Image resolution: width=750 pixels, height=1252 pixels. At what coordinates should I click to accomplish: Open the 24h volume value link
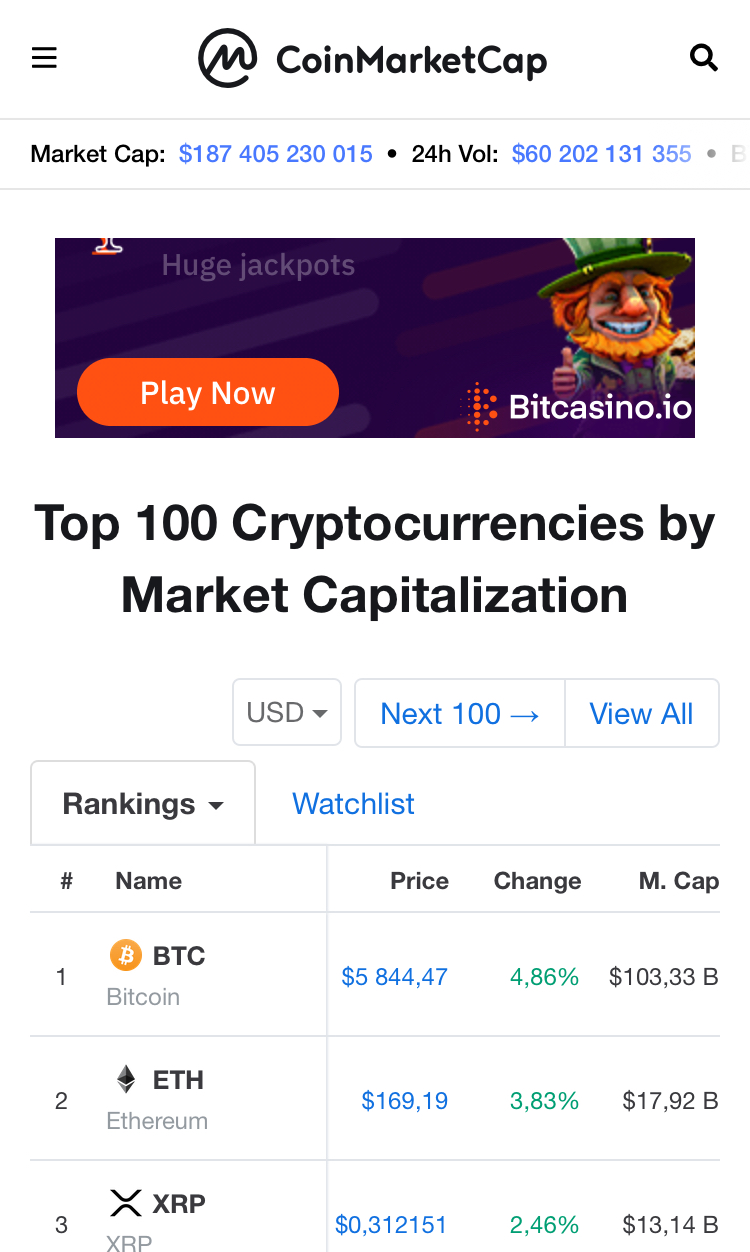[x=601, y=154]
